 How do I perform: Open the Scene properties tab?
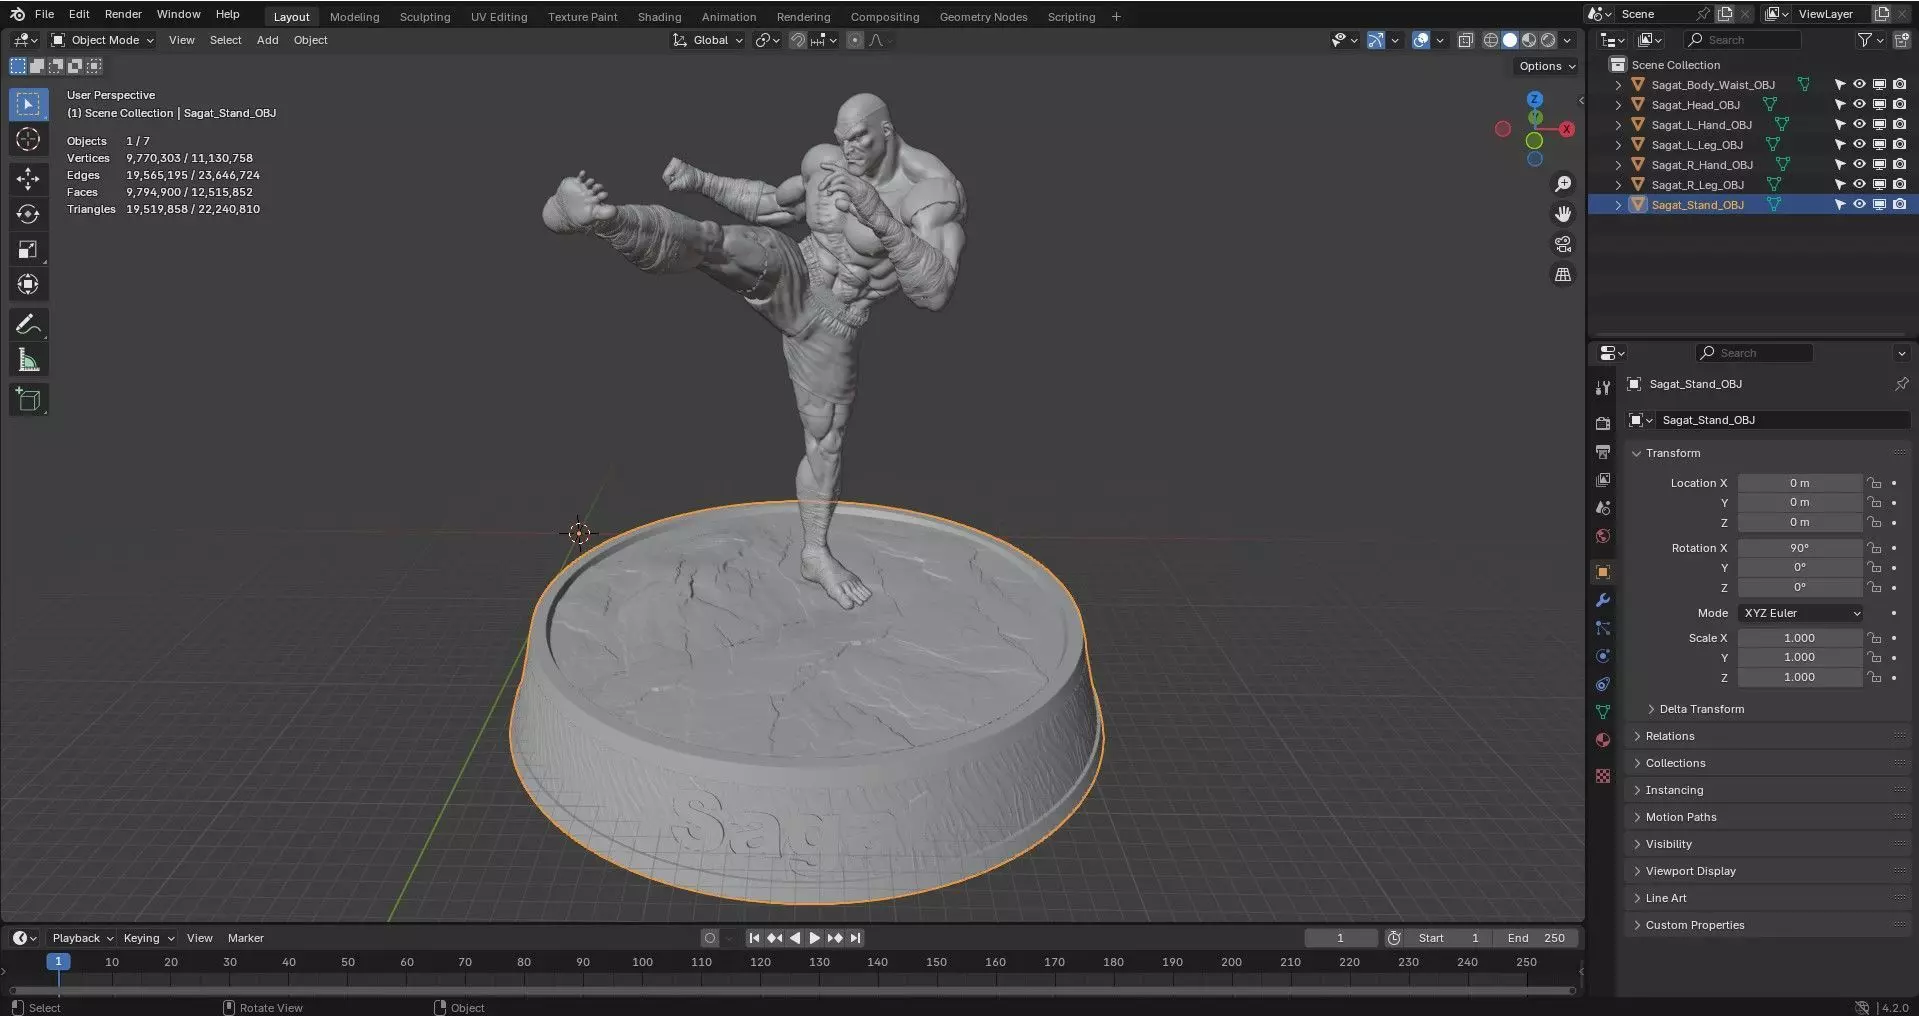(1603, 508)
